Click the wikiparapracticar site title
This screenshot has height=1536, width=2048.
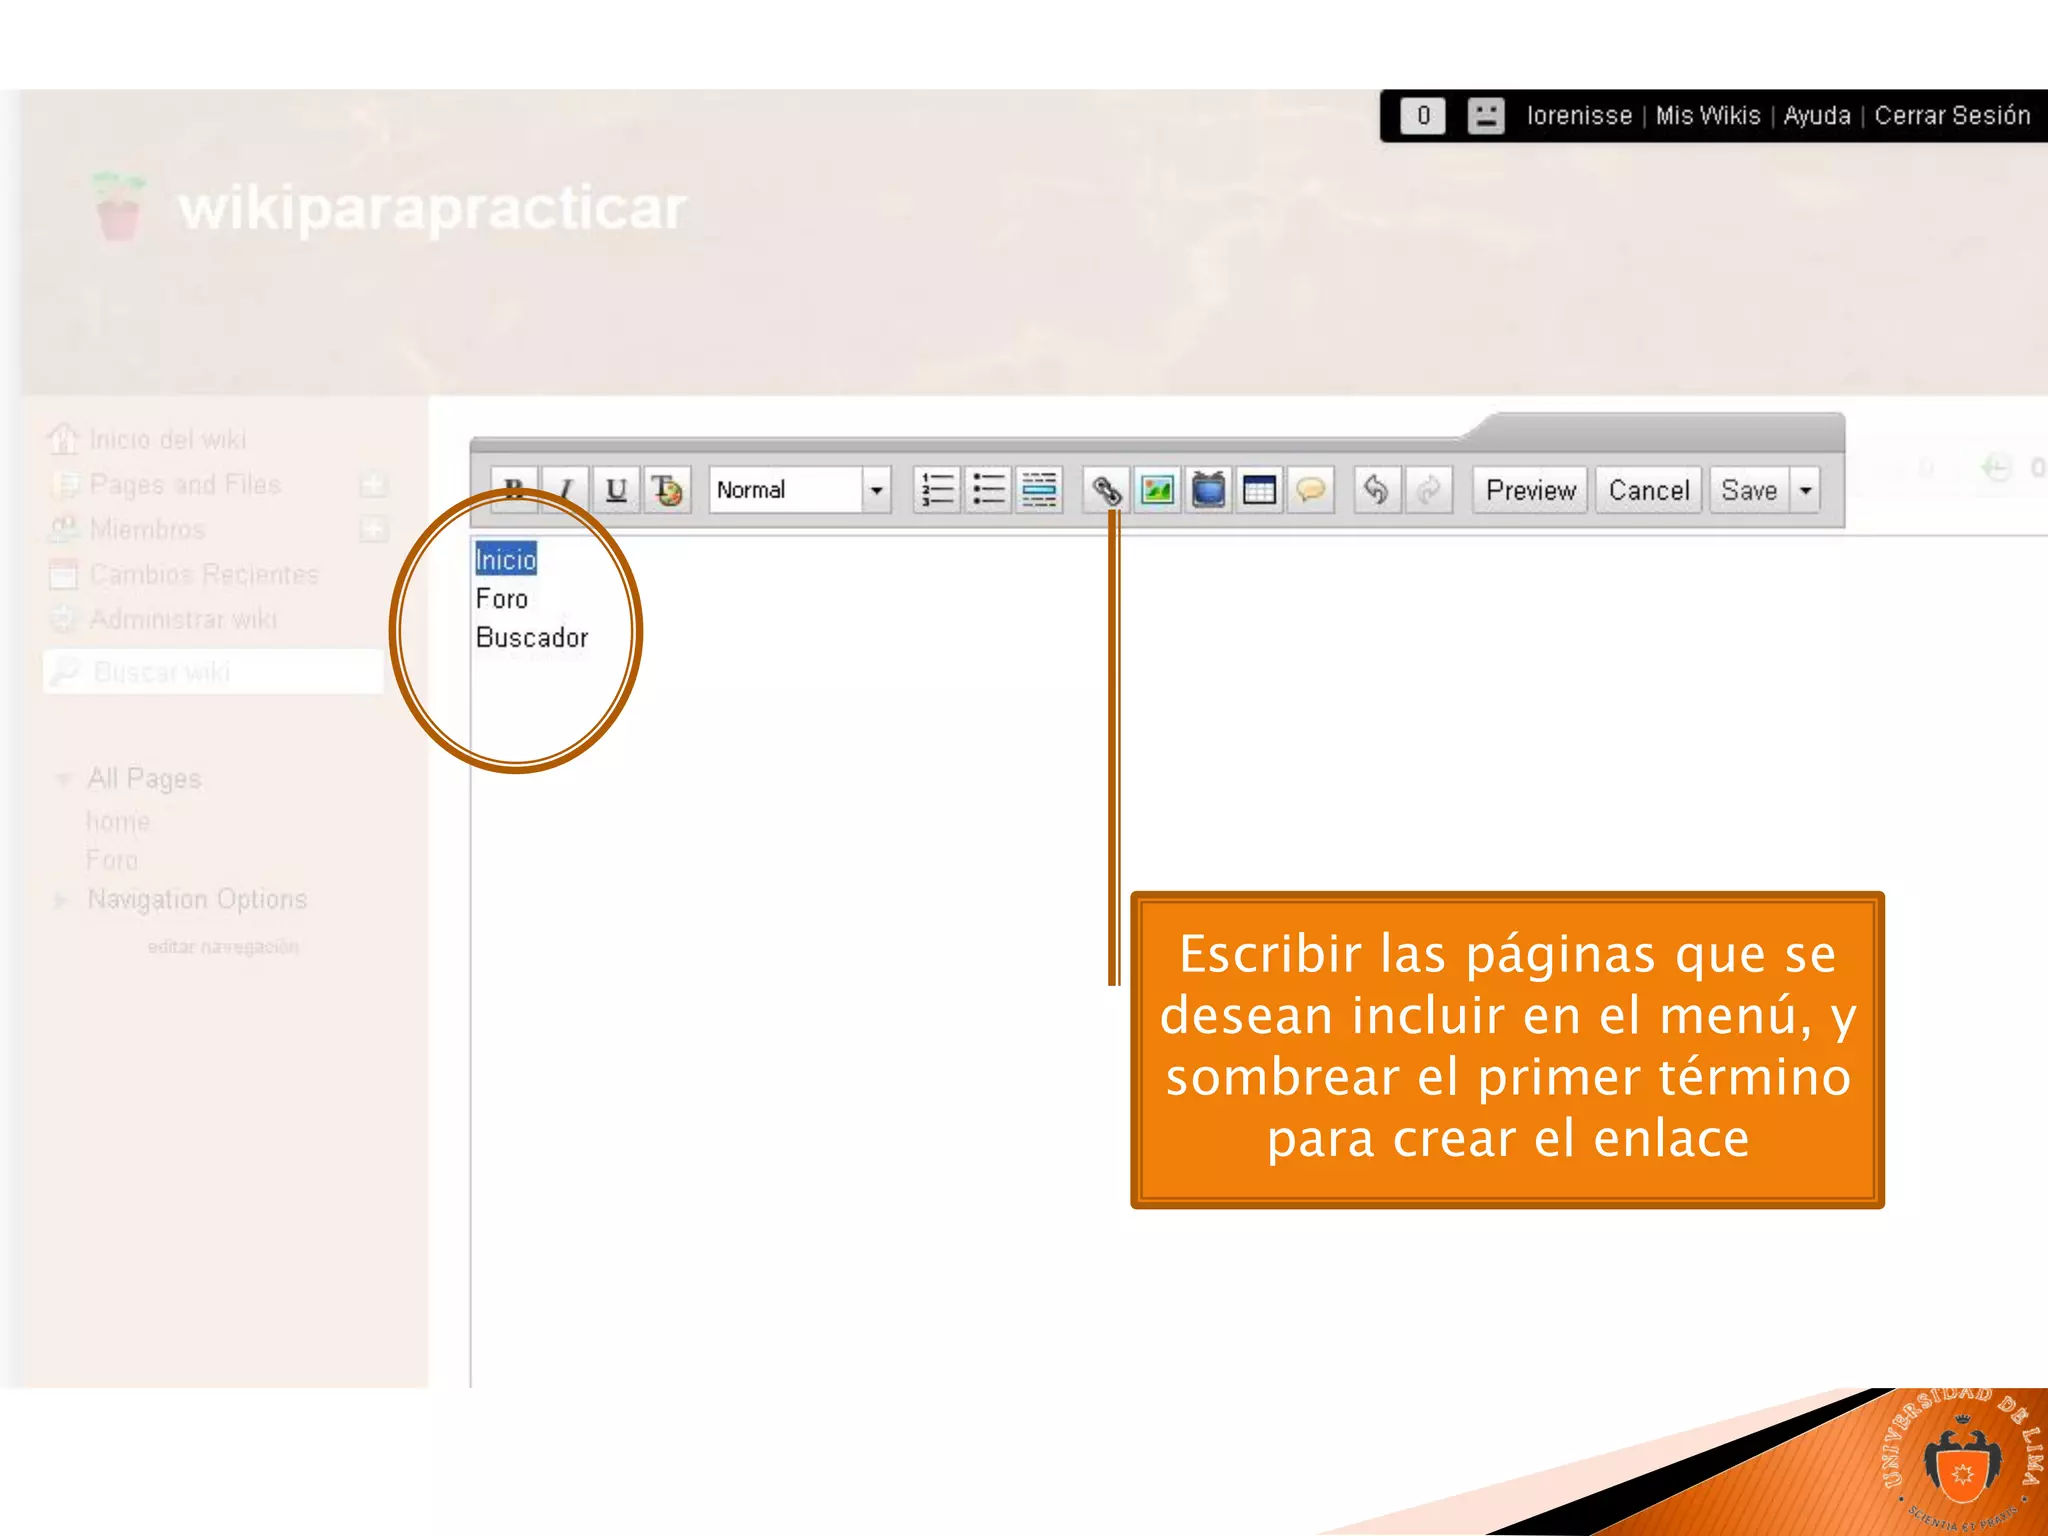(x=432, y=209)
